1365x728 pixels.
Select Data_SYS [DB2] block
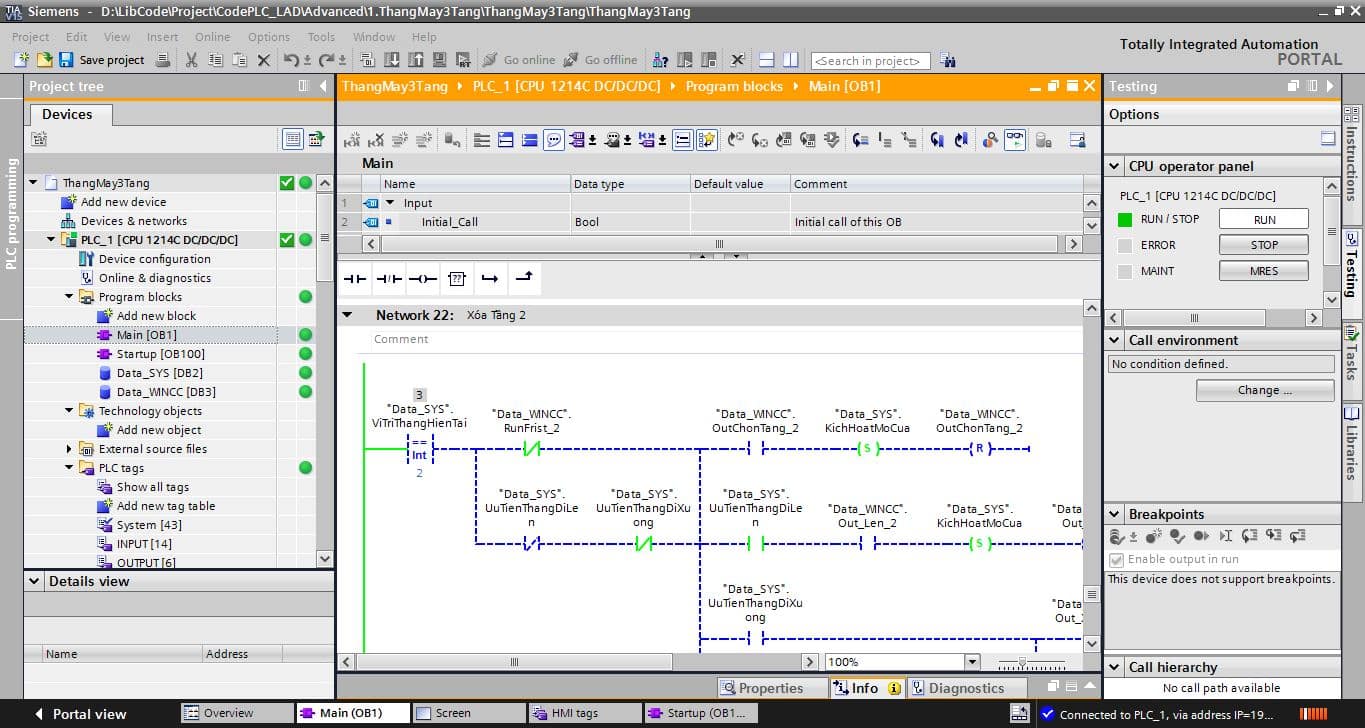point(159,373)
